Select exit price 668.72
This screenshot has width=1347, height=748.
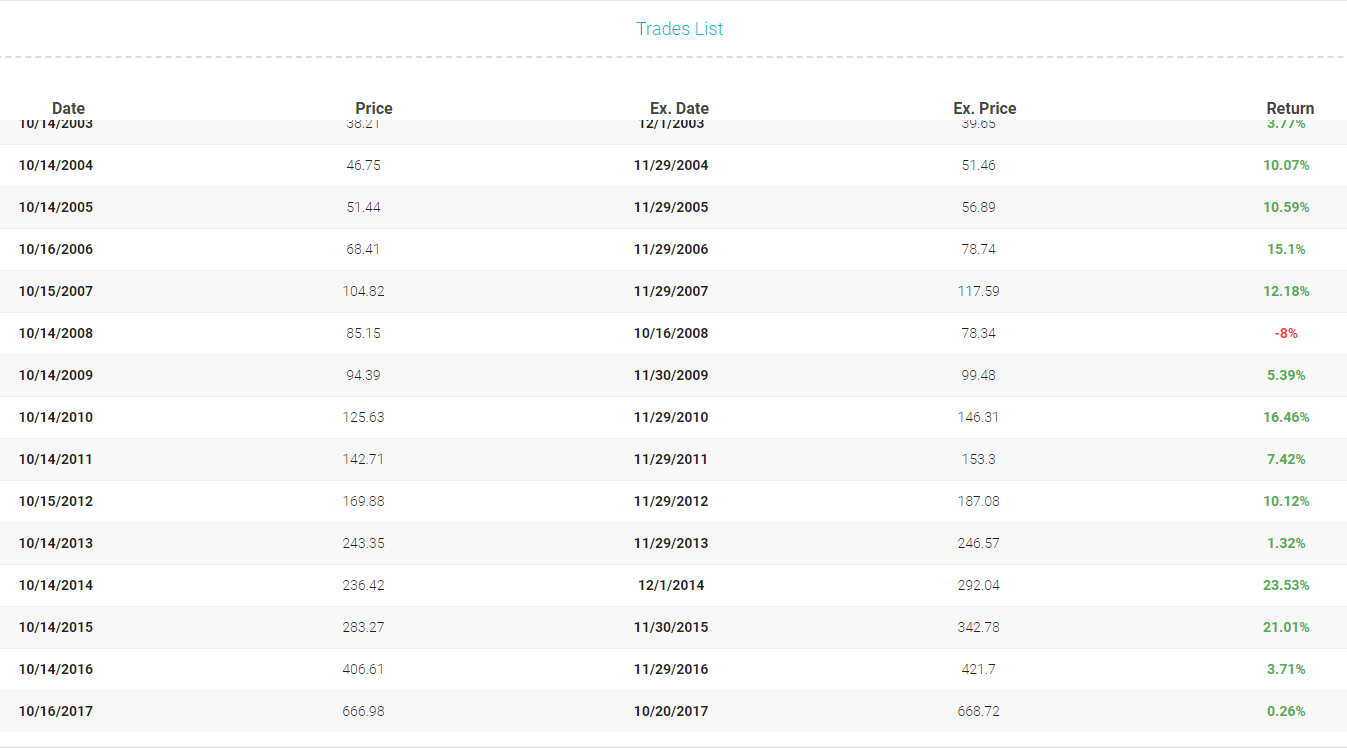(x=978, y=711)
